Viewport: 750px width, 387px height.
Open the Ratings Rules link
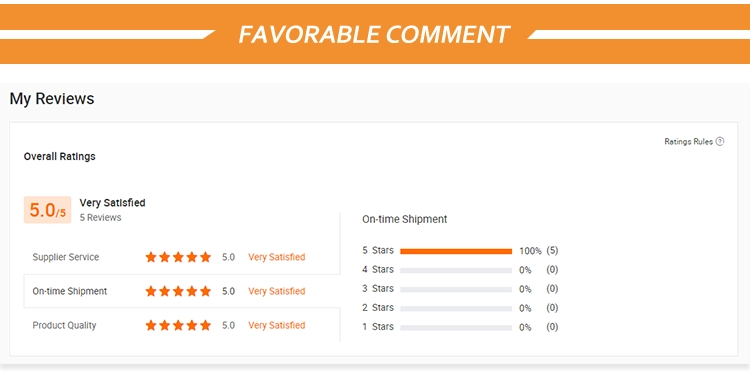(x=688, y=142)
